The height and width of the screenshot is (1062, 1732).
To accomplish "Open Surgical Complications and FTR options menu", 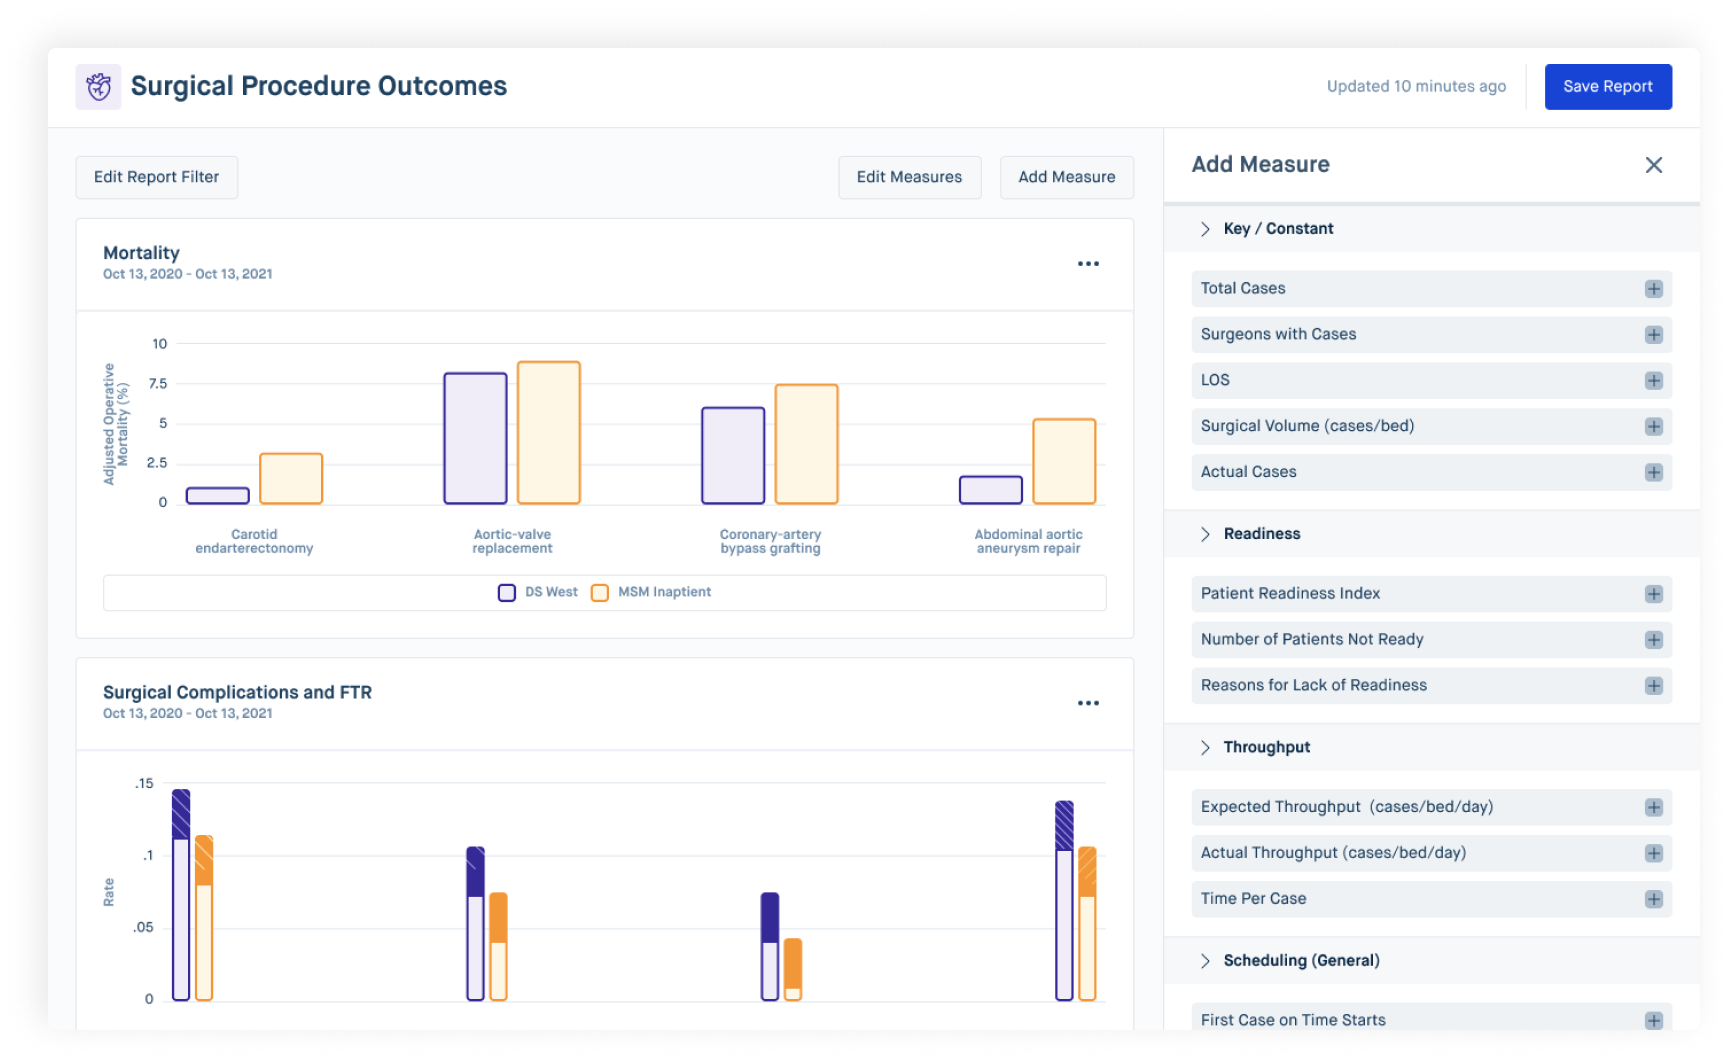I will [1088, 703].
